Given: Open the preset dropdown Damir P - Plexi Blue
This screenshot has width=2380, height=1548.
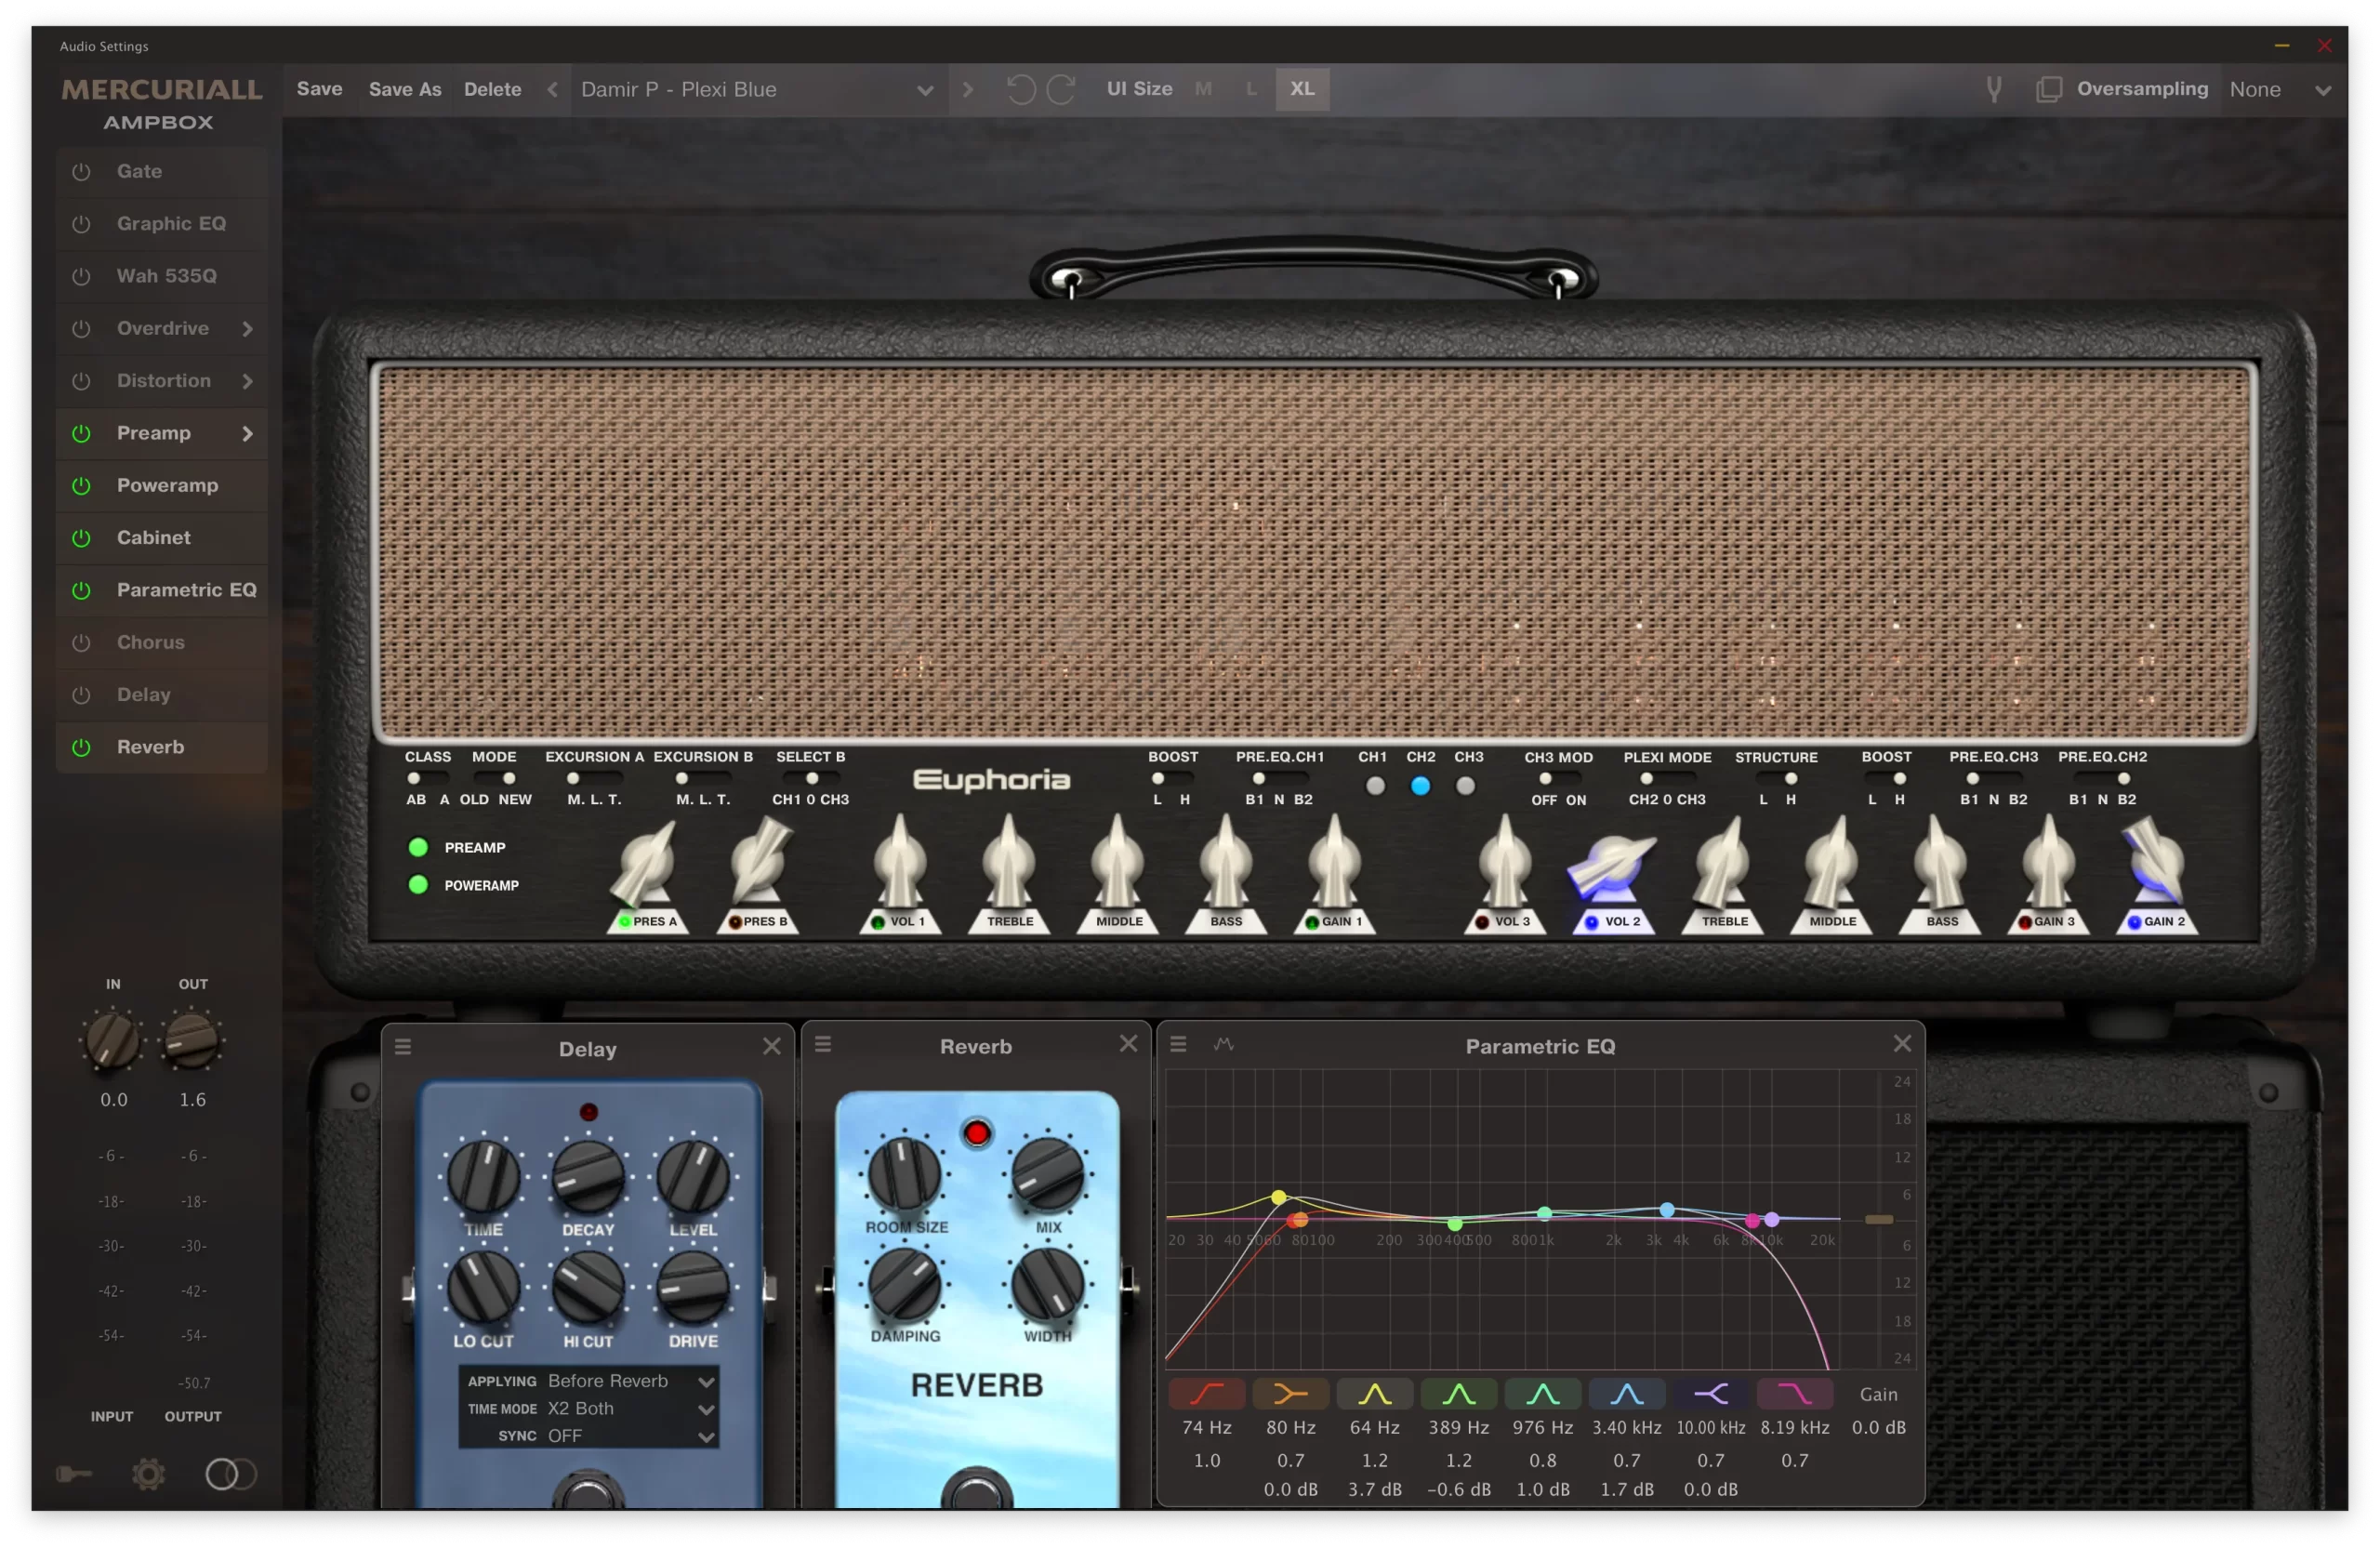Looking at the screenshot, I should [759, 90].
